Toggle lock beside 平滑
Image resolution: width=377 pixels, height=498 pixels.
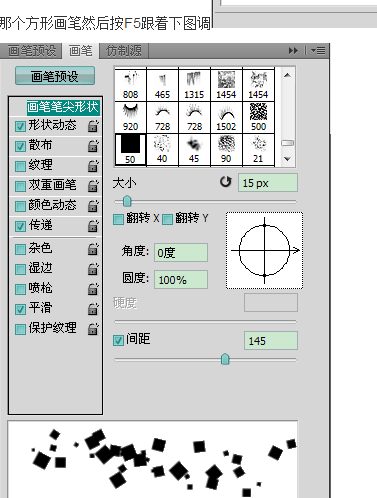coord(93,309)
